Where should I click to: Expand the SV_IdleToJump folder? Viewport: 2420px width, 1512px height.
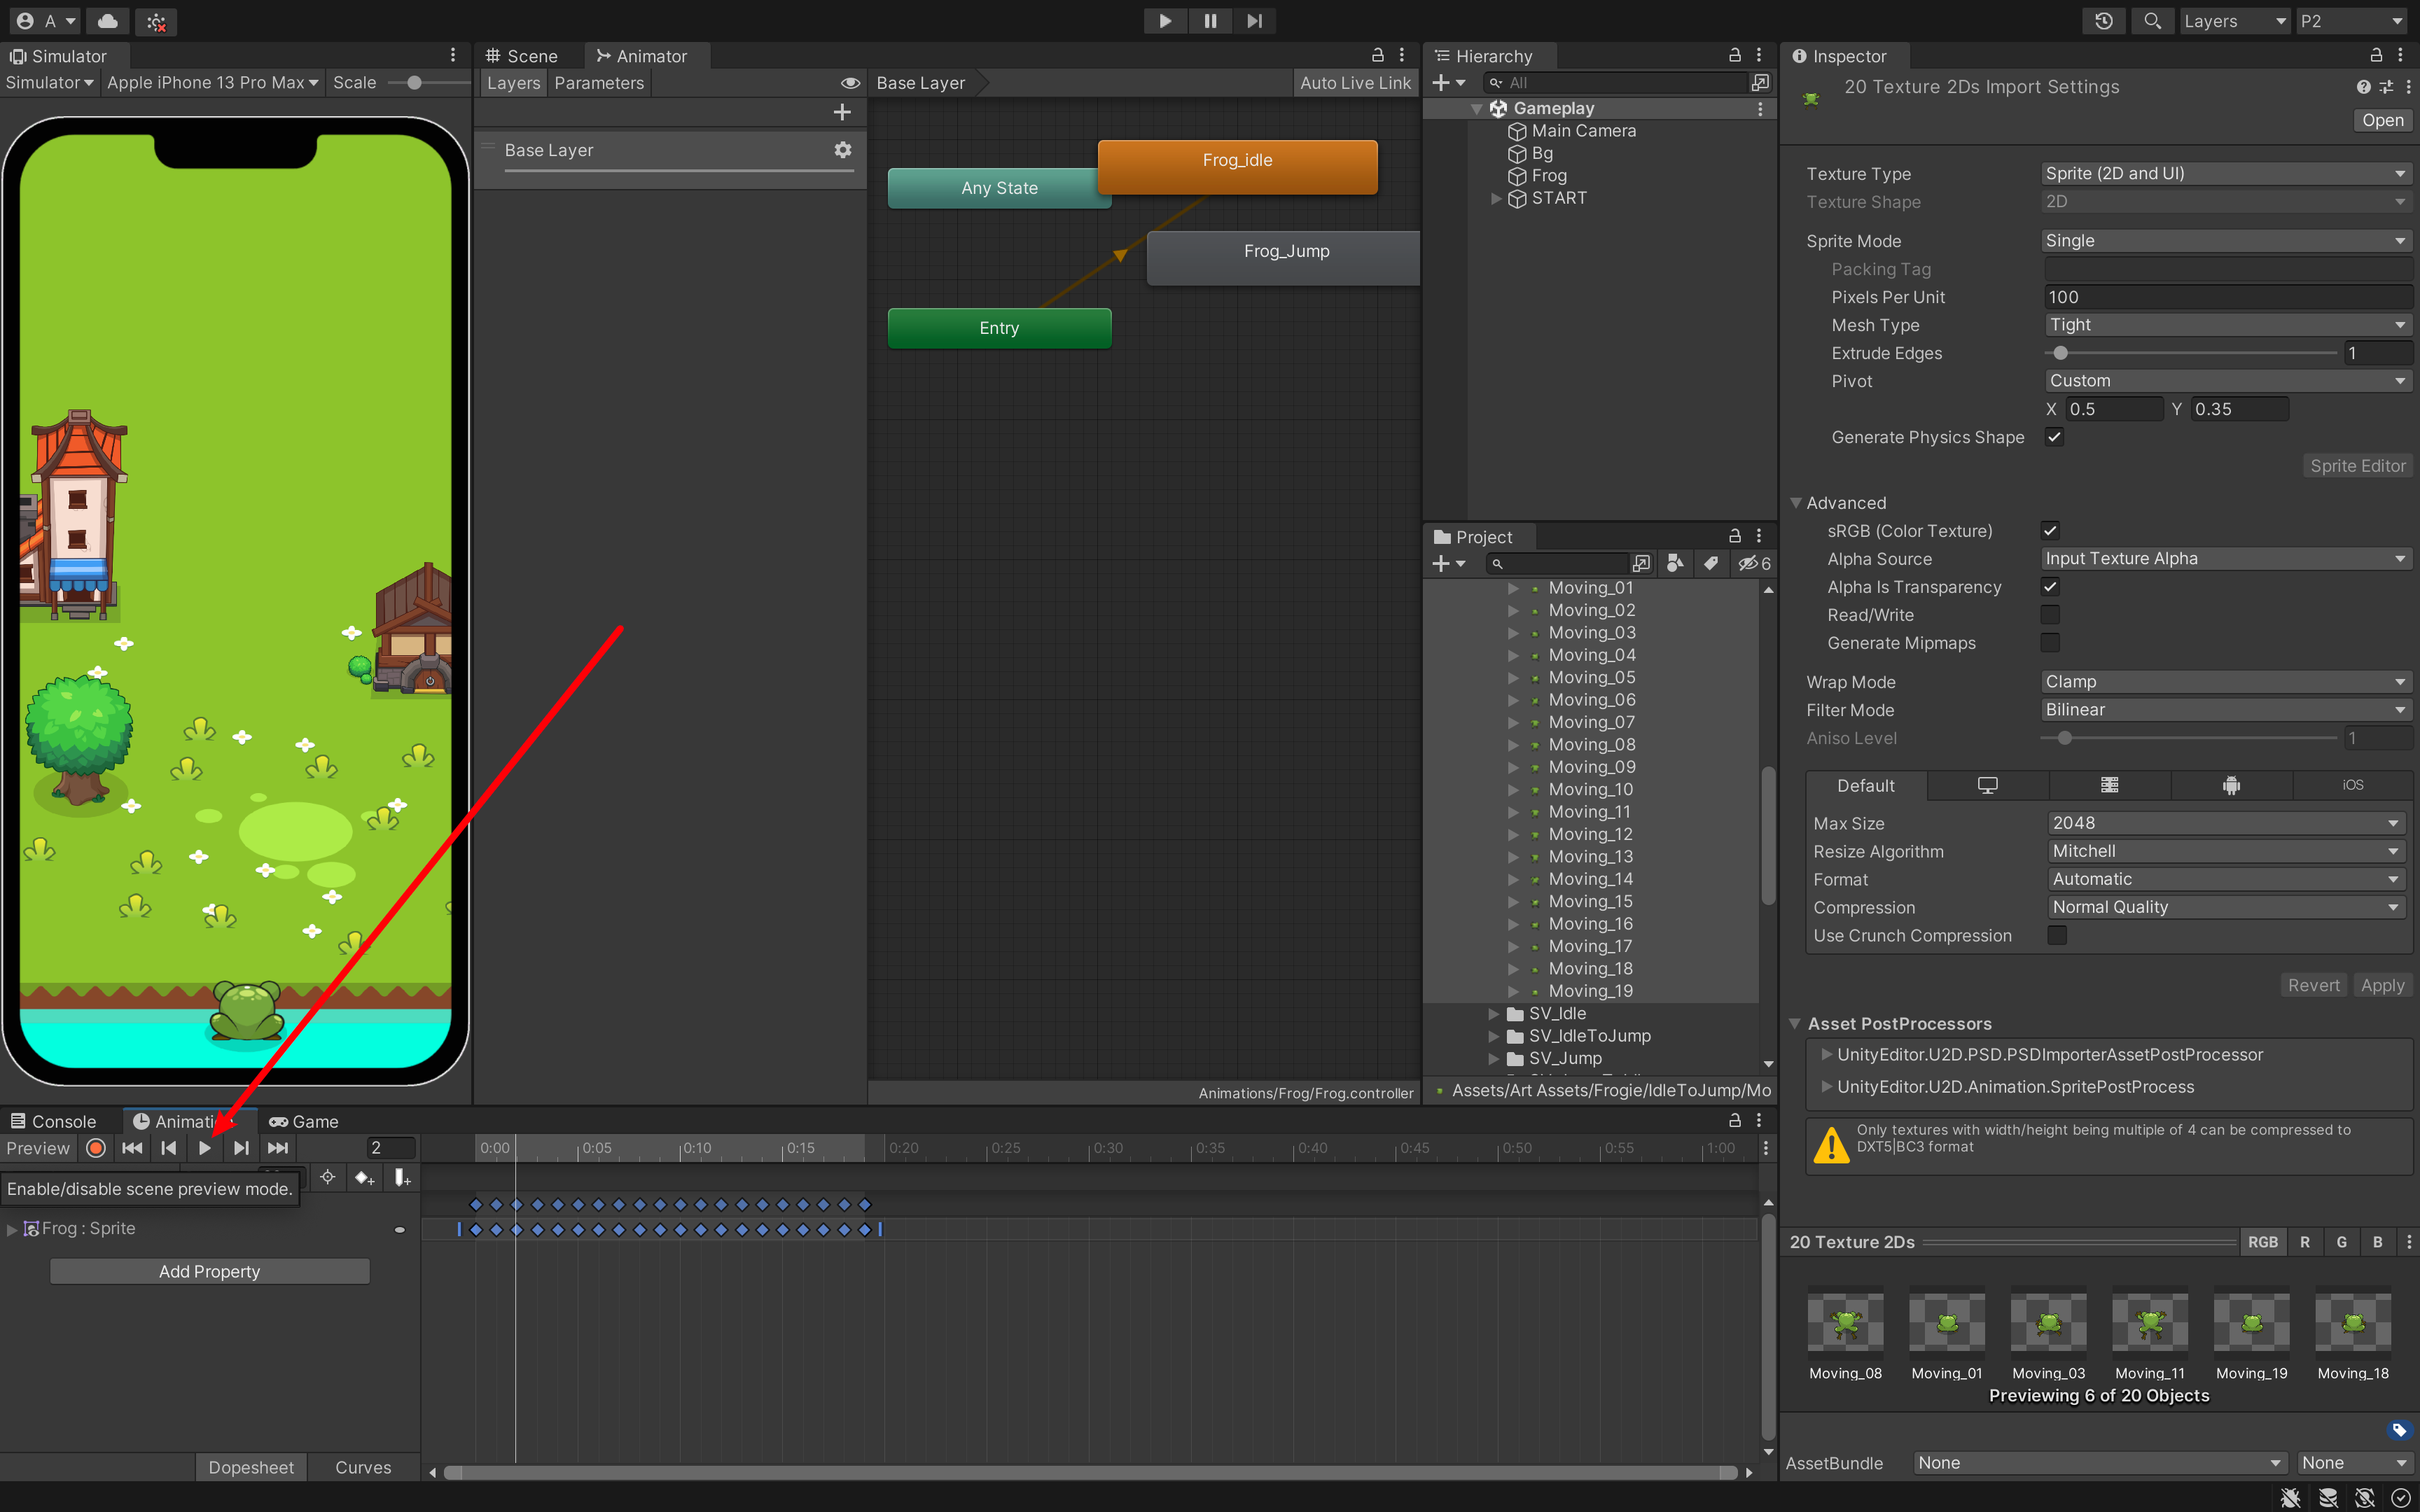pos(1494,1036)
